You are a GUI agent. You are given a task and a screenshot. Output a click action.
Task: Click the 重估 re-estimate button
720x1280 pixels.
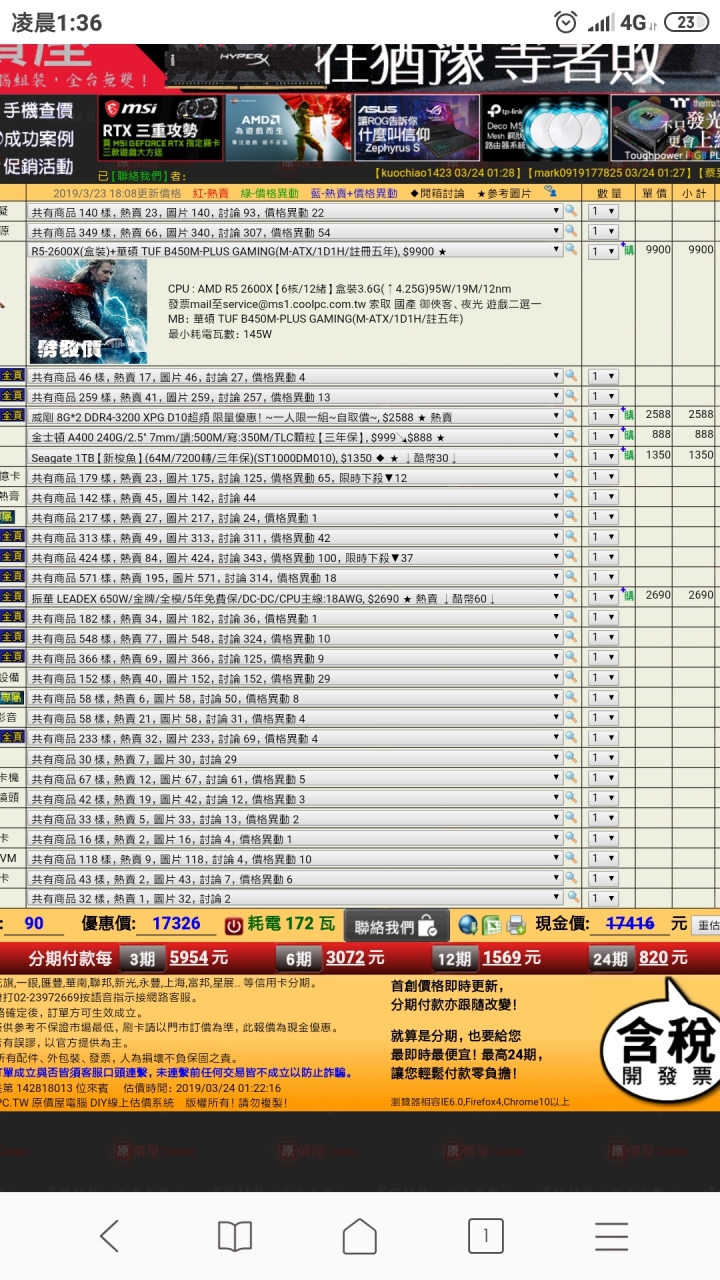(707, 926)
